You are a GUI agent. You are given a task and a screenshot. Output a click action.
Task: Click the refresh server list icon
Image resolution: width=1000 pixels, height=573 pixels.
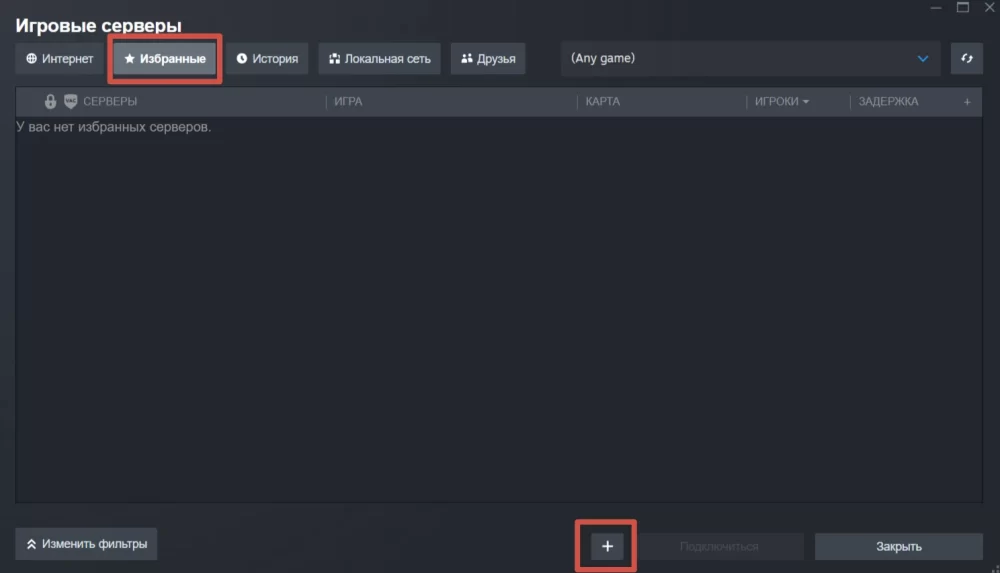click(x=966, y=59)
